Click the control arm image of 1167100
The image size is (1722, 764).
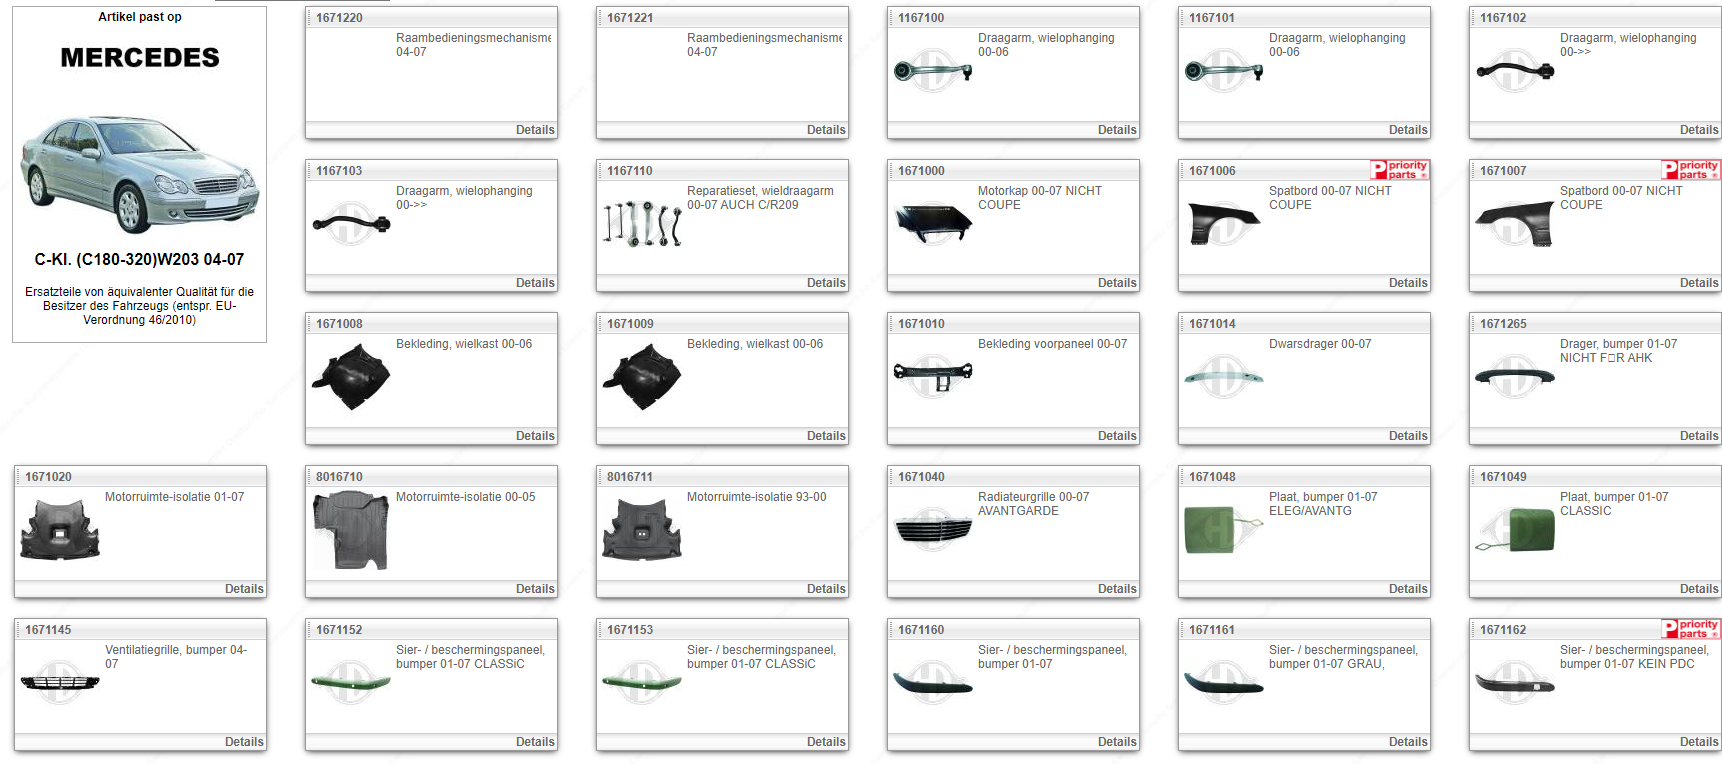(x=932, y=71)
